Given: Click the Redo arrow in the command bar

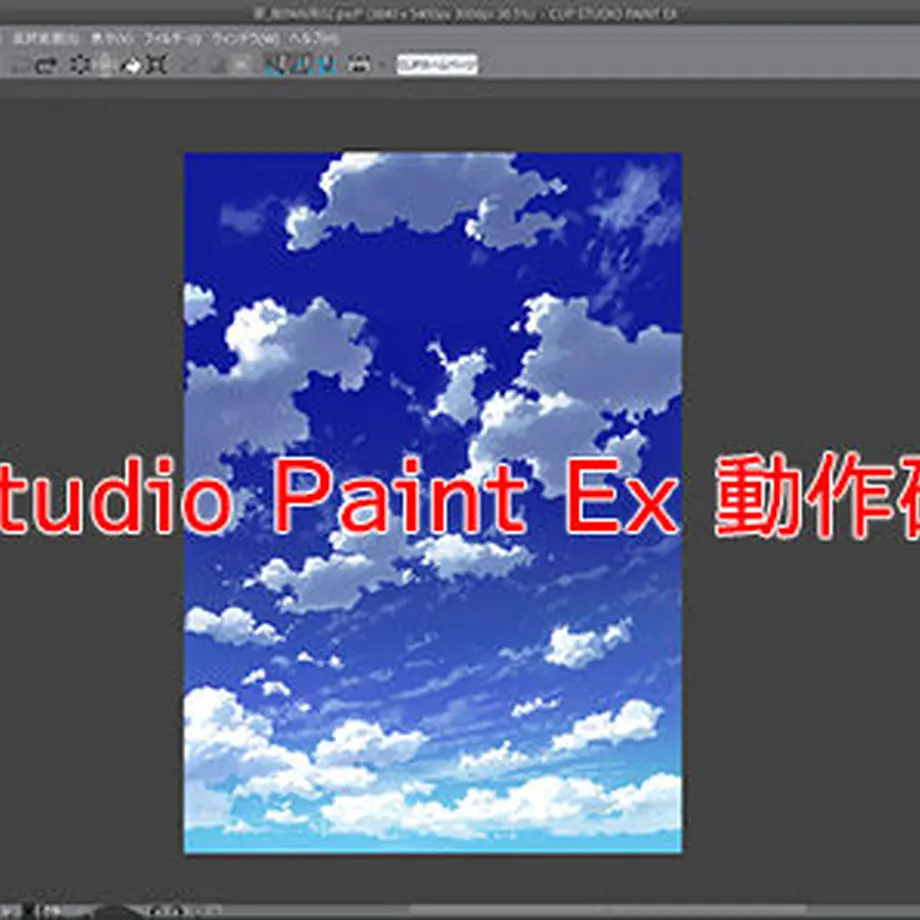Looking at the screenshot, I should (x=46, y=65).
